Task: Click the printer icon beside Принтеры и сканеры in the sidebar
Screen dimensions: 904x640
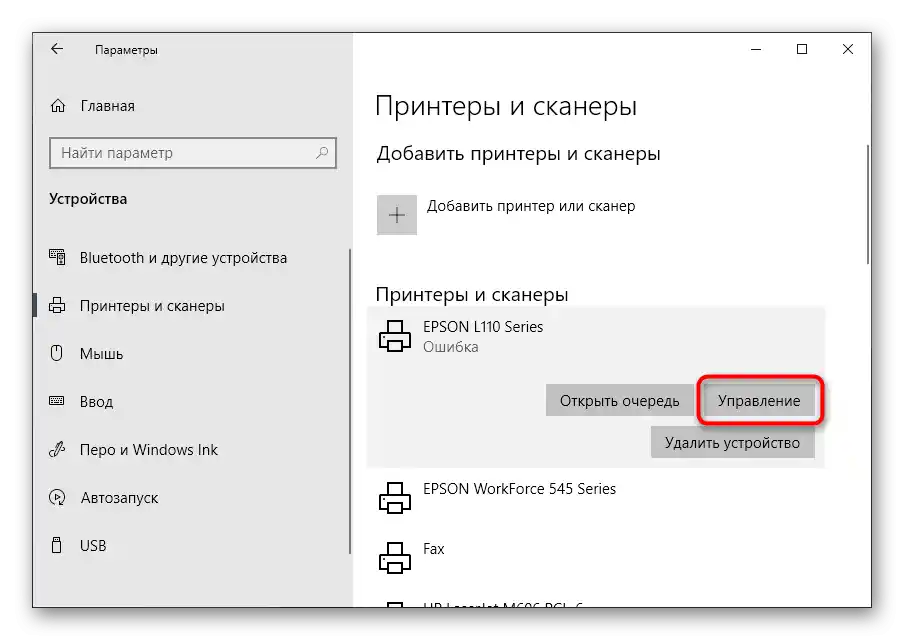Action: [57, 305]
